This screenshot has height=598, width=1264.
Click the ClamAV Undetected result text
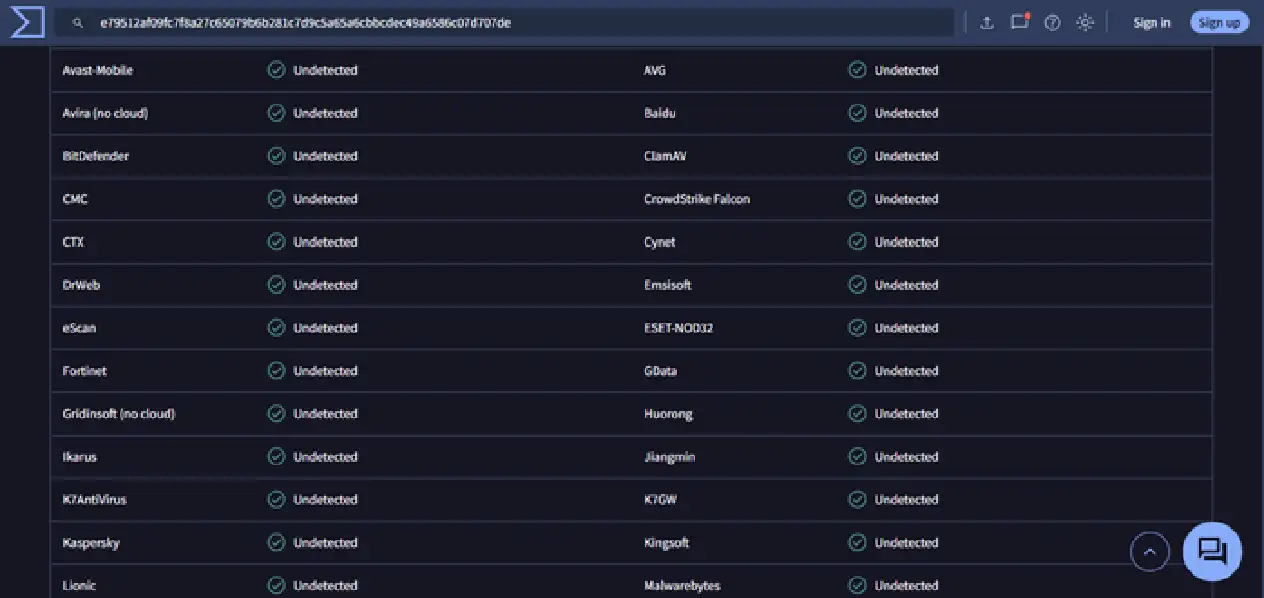(906, 156)
